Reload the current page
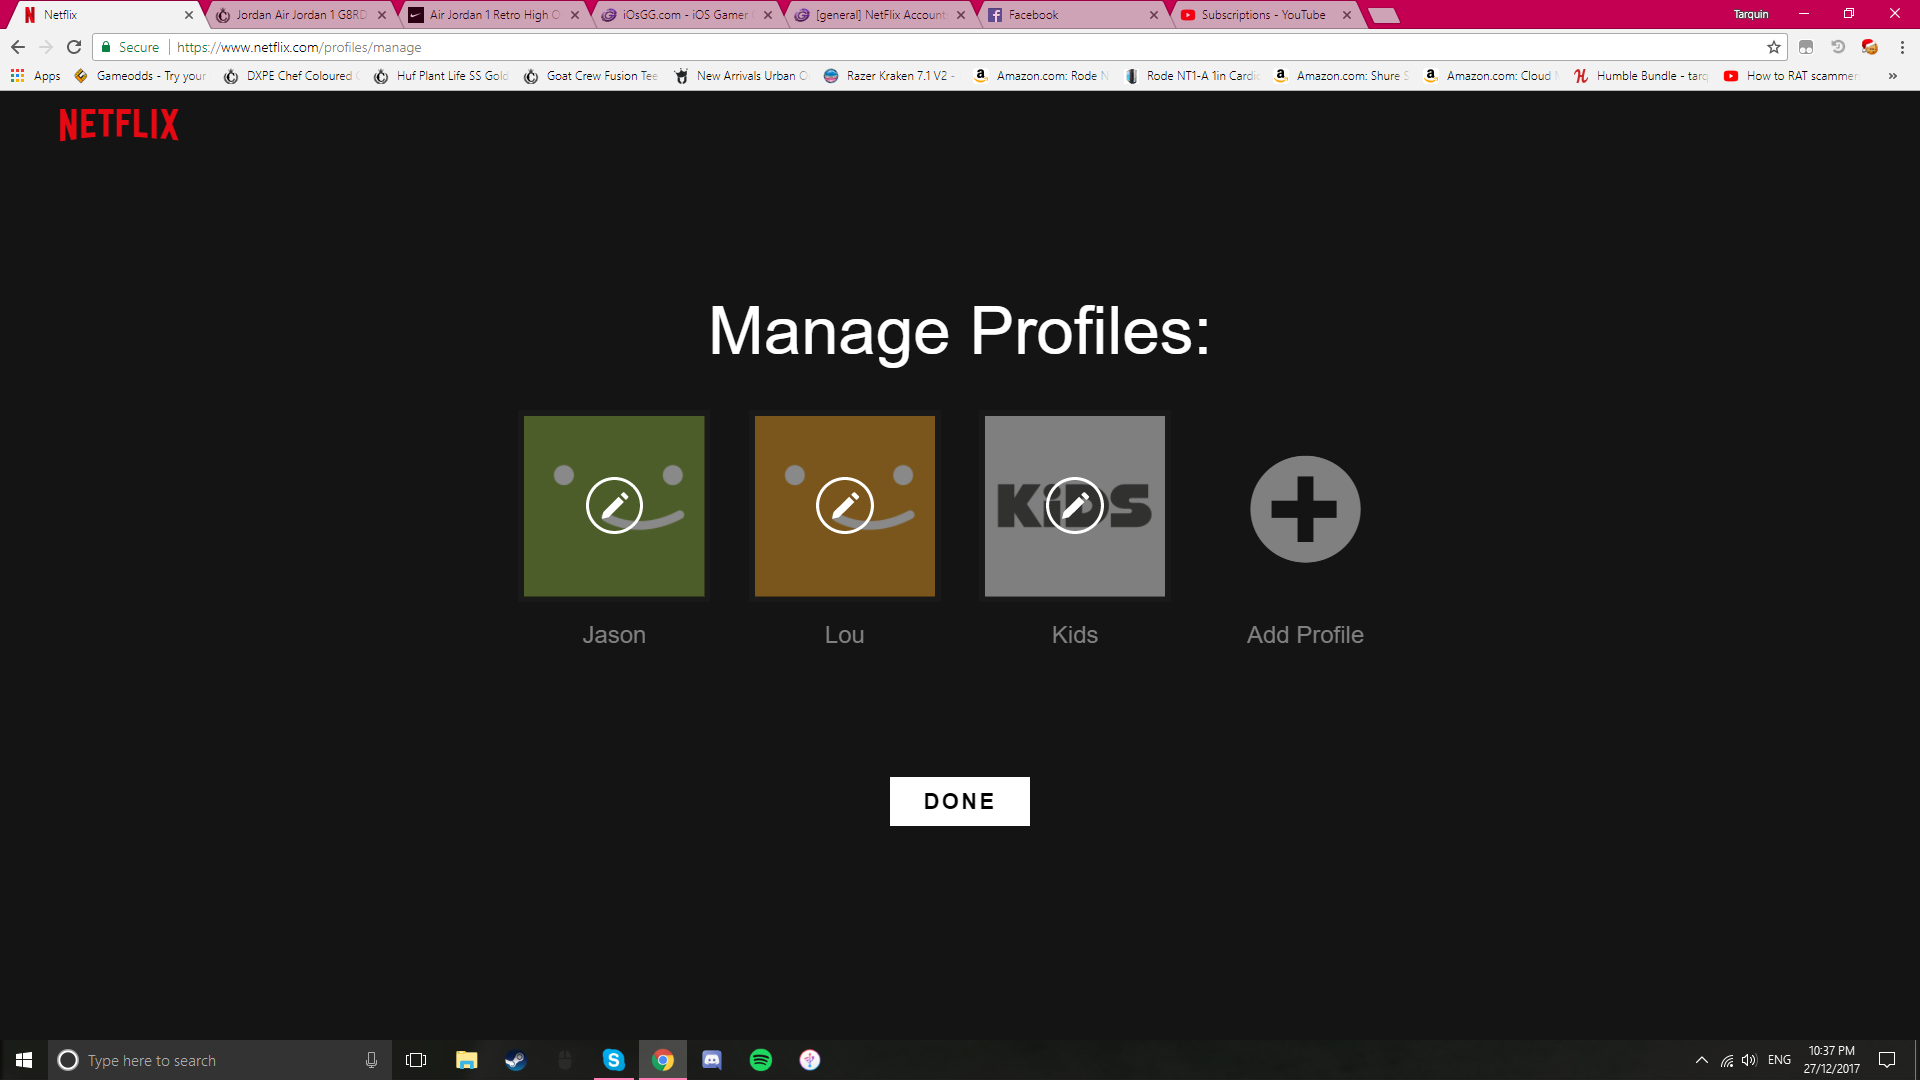This screenshot has width=1920, height=1080. (x=74, y=47)
